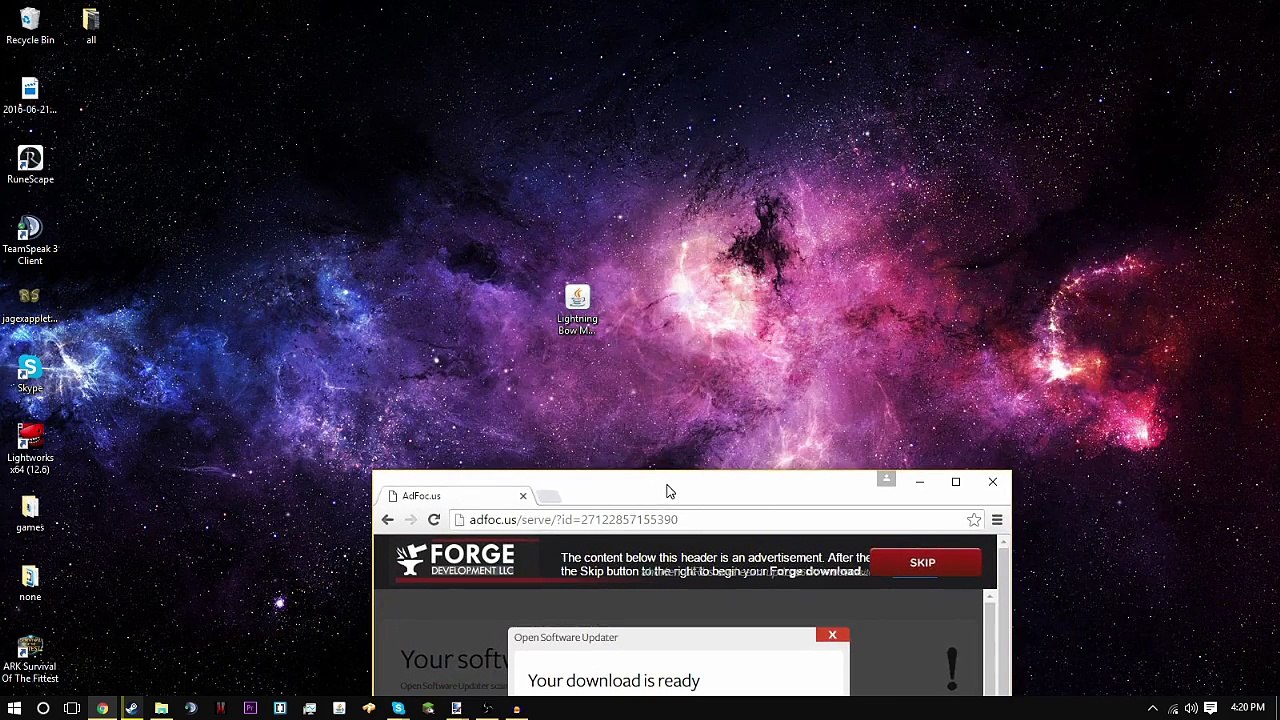
Task: Open Steam from the taskbar
Action: tap(131, 708)
